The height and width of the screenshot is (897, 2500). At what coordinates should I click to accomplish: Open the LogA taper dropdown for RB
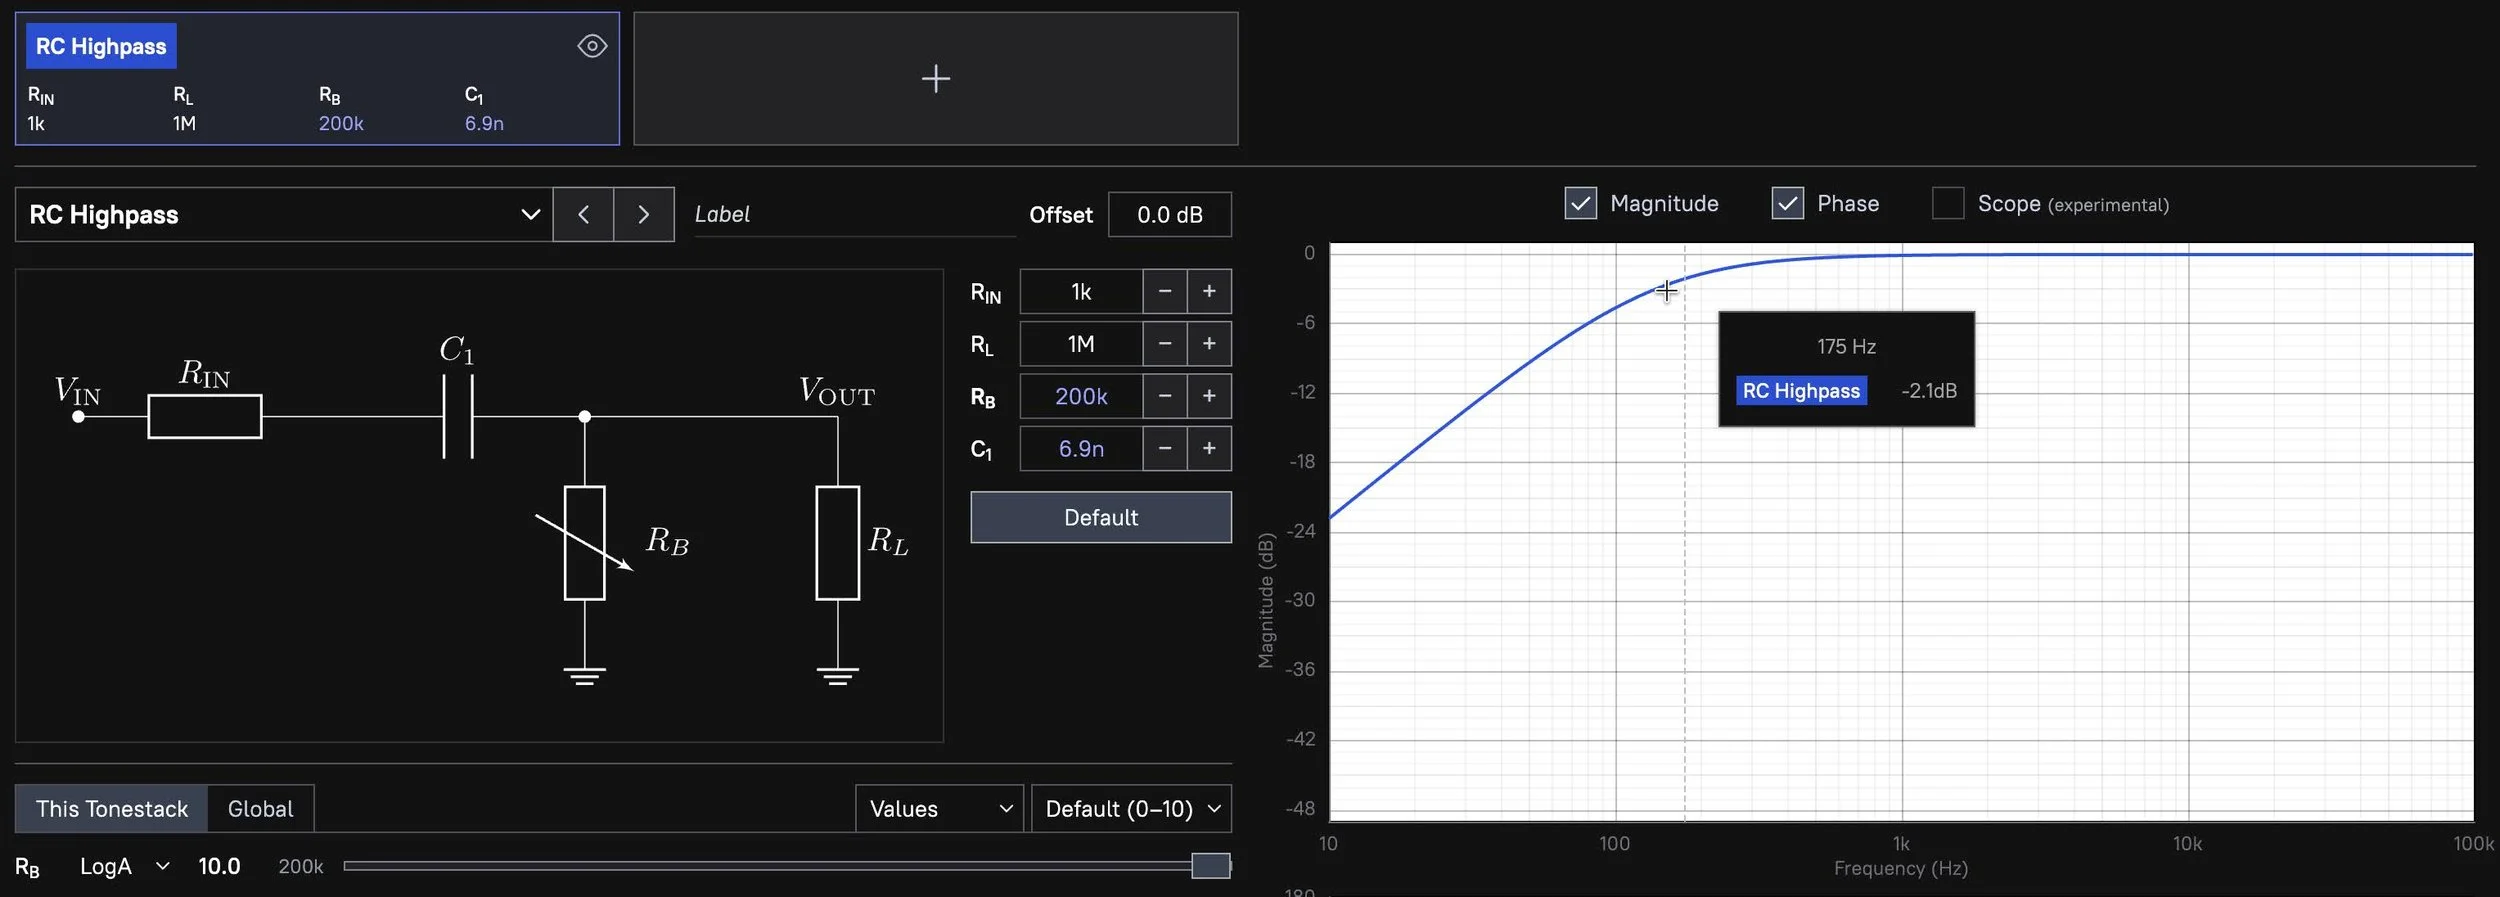pyautogui.click(x=124, y=866)
